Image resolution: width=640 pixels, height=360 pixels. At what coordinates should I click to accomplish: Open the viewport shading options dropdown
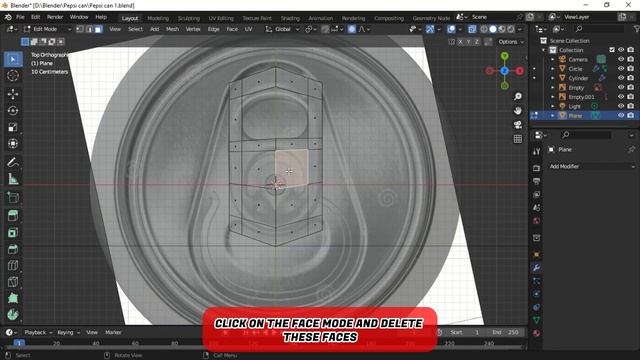pyautogui.click(x=520, y=29)
